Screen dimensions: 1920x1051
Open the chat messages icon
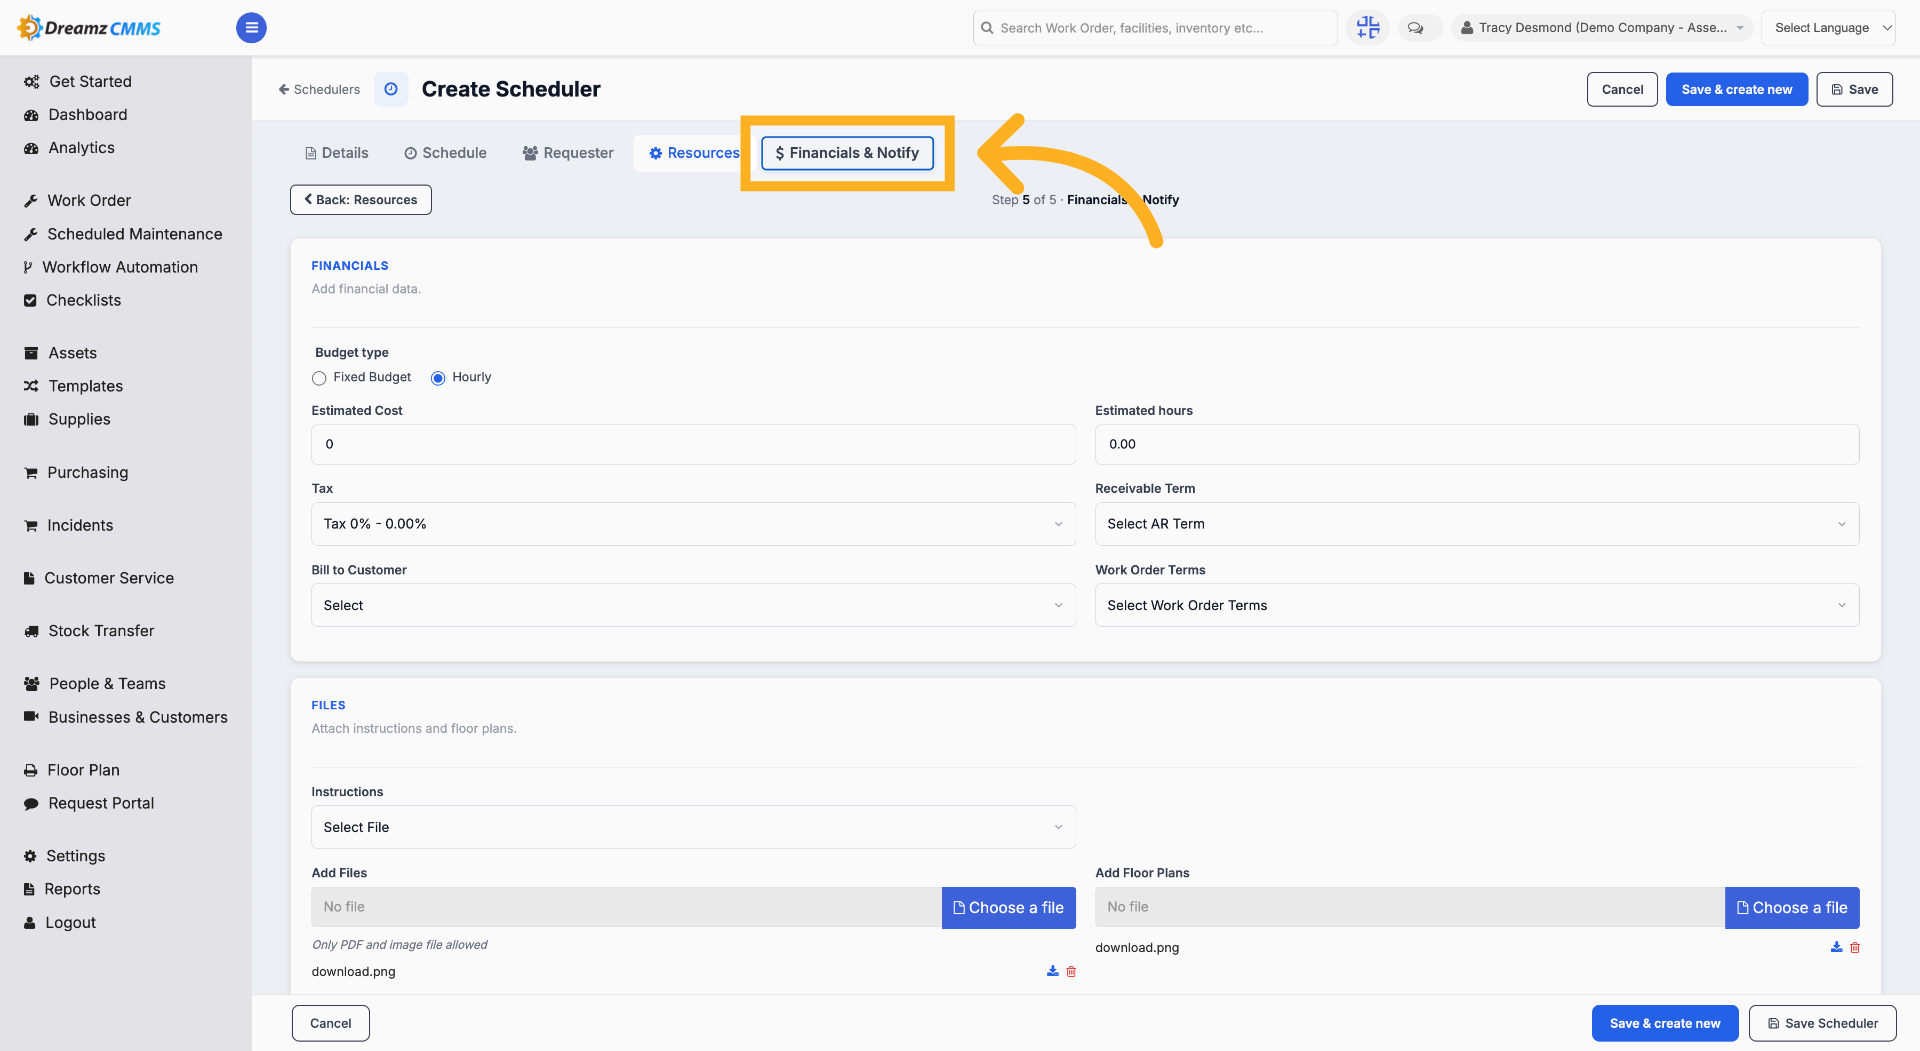1415,28
